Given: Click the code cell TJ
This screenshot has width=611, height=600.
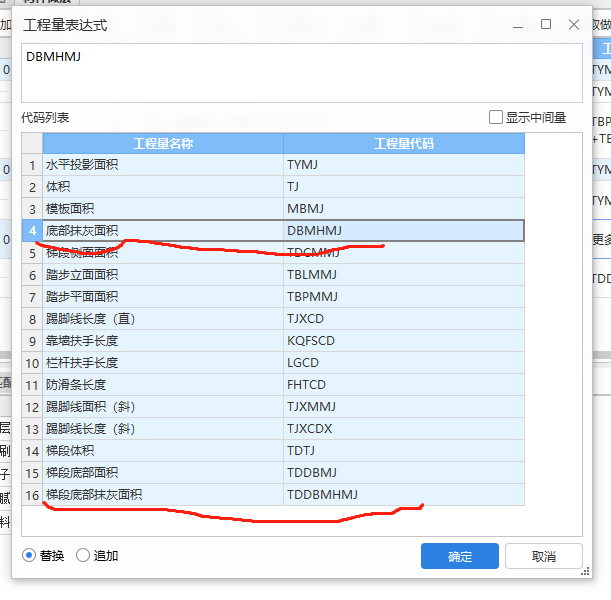Looking at the screenshot, I should [404, 187].
